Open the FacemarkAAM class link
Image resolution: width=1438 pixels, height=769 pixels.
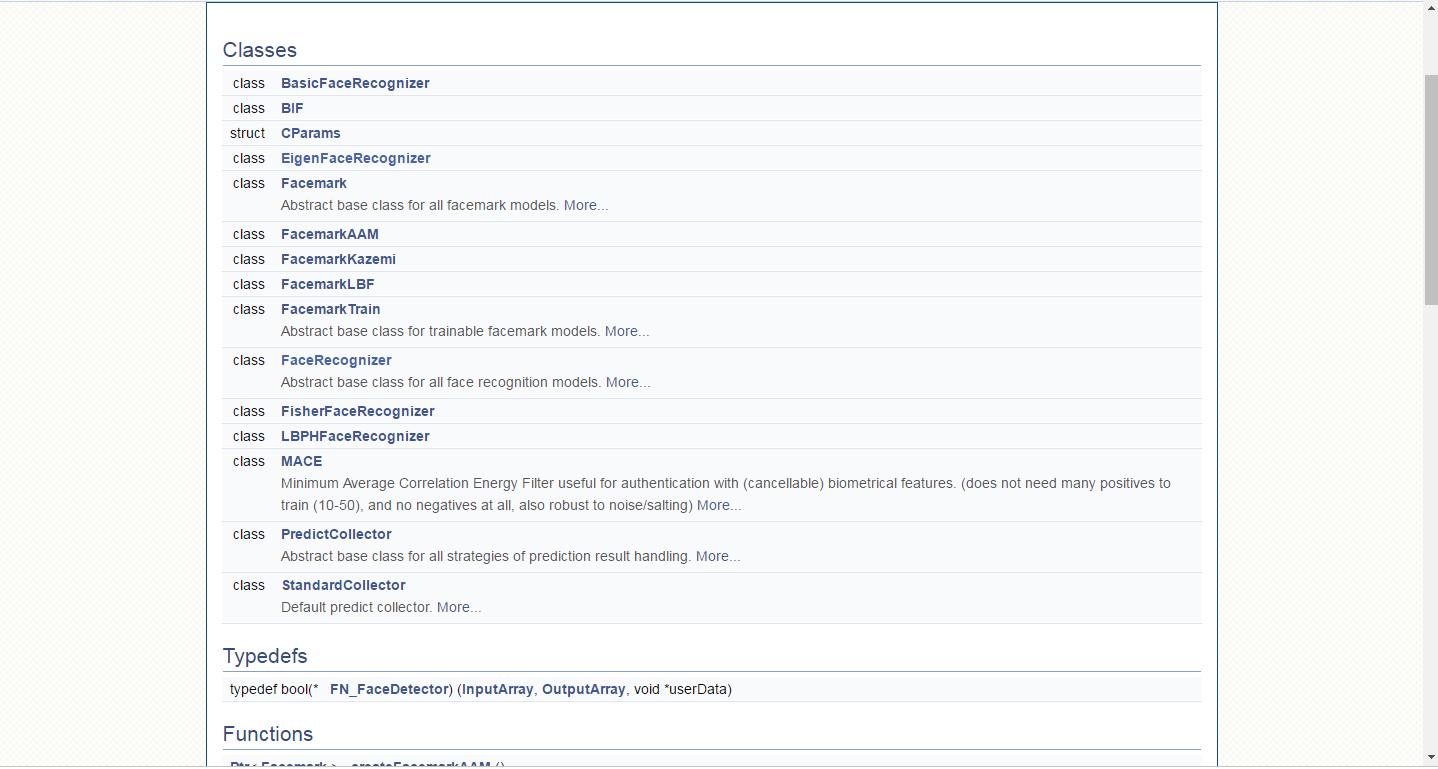click(330, 234)
